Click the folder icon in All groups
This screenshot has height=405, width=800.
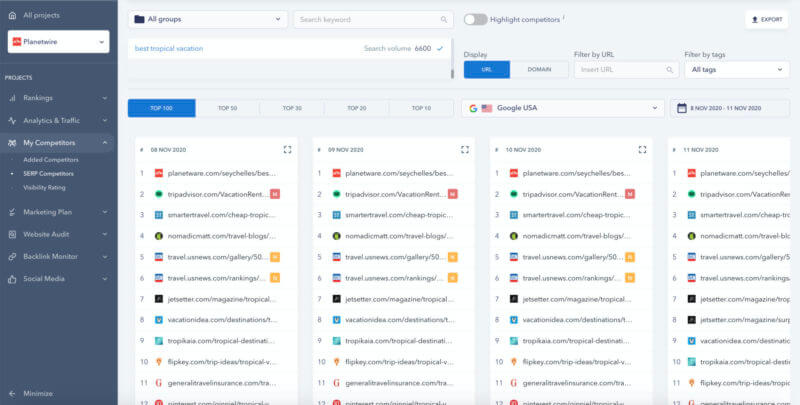click(139, 19)
